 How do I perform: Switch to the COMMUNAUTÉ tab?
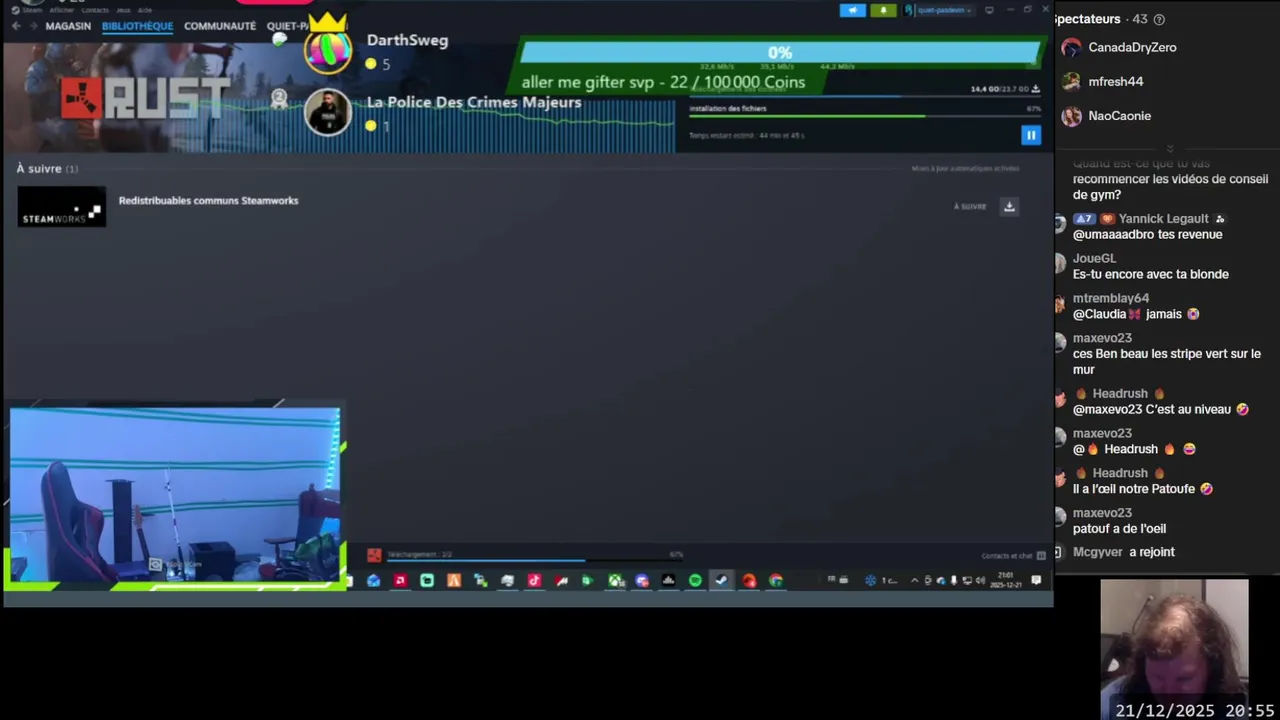tap(220, 26)
